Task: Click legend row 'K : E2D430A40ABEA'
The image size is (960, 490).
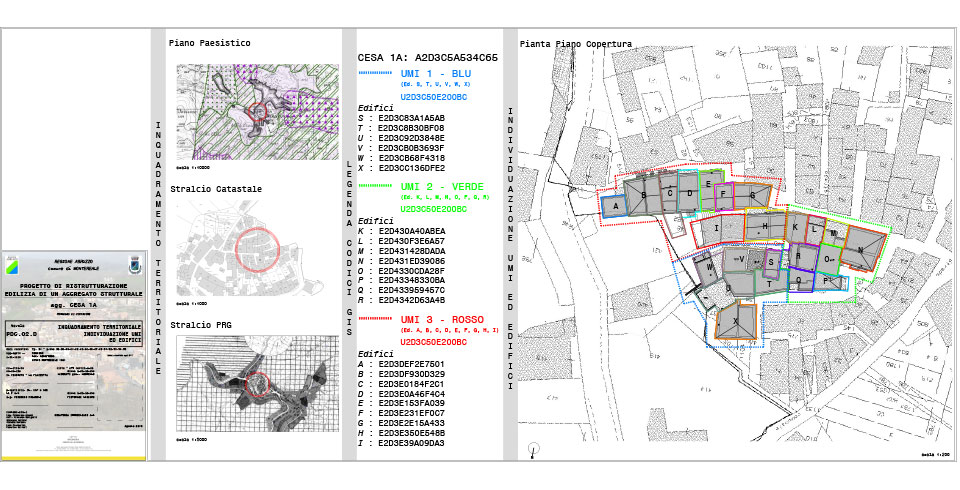Action: [x=402, y=231]
